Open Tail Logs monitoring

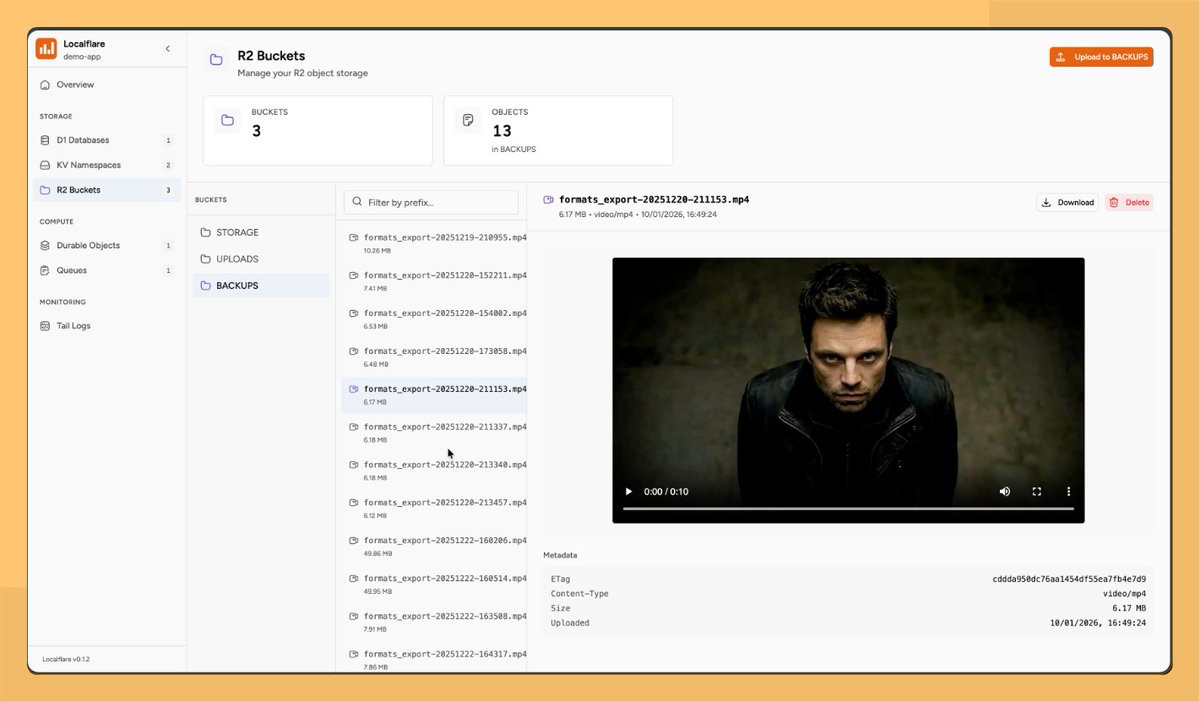point(107,326)
